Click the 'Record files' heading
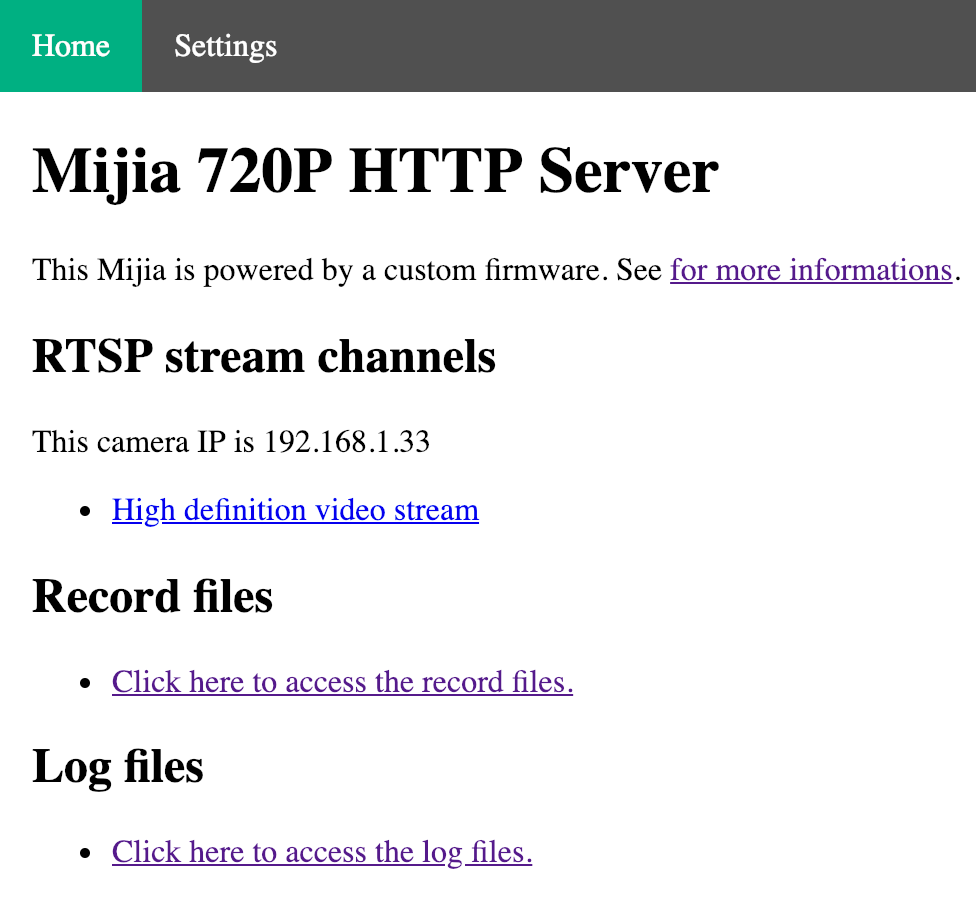 point(152,596)
